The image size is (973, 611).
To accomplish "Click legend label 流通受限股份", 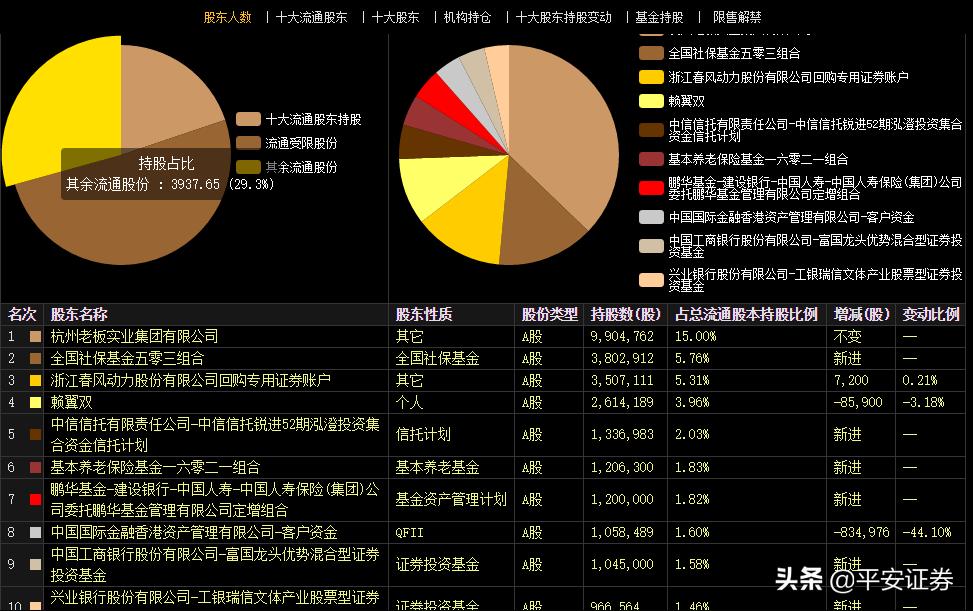I will 301,143.
